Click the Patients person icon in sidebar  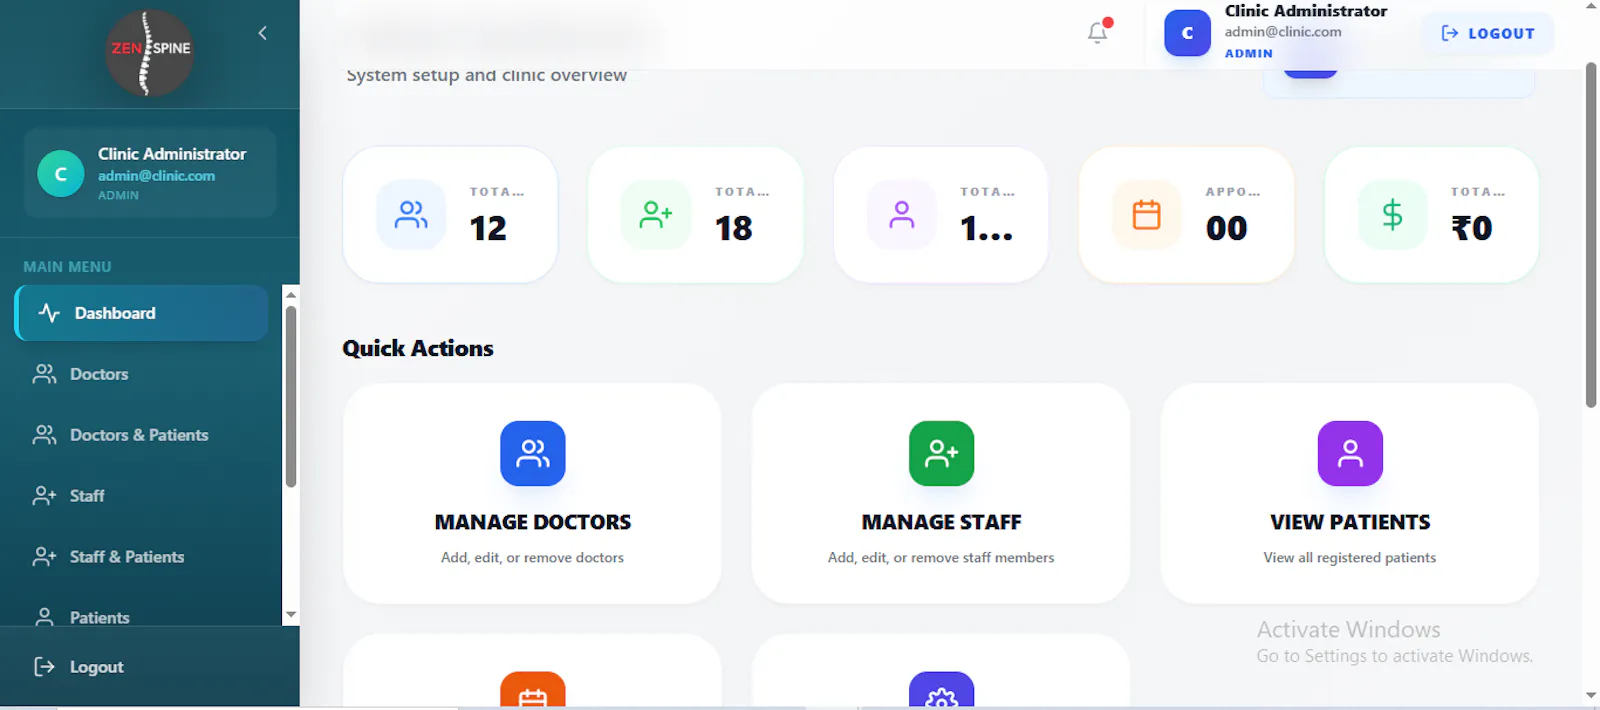click(44, 617)
